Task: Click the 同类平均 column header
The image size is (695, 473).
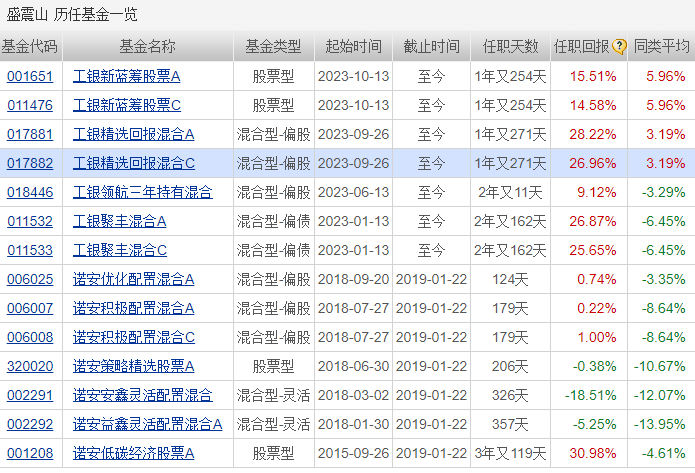Action: pos(661,46)
